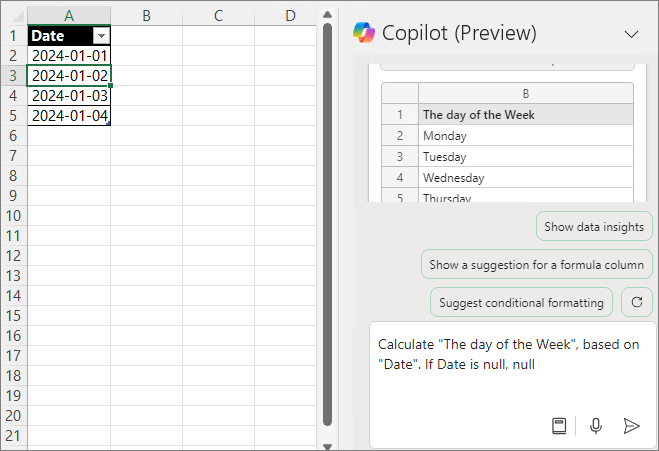Click Show data insights suggestion
The height and width of the screenshot is (451, 659).
[594, 227]
